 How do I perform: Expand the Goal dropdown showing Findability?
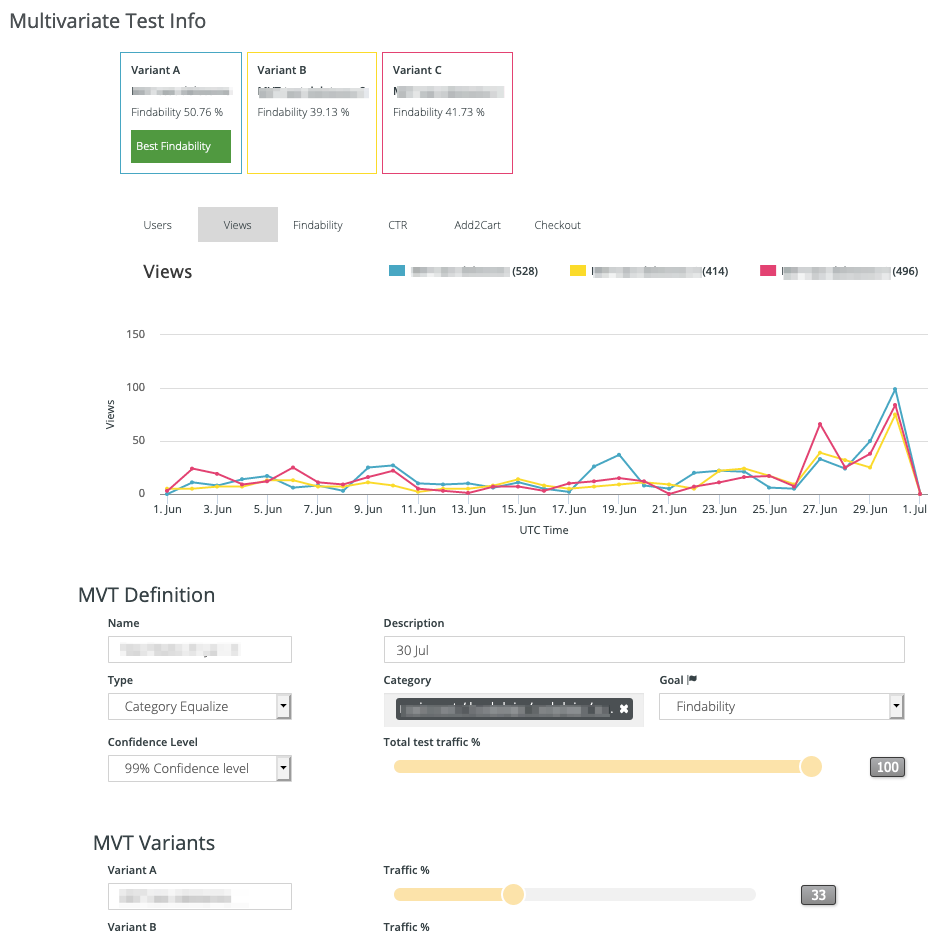coord(781,707)
